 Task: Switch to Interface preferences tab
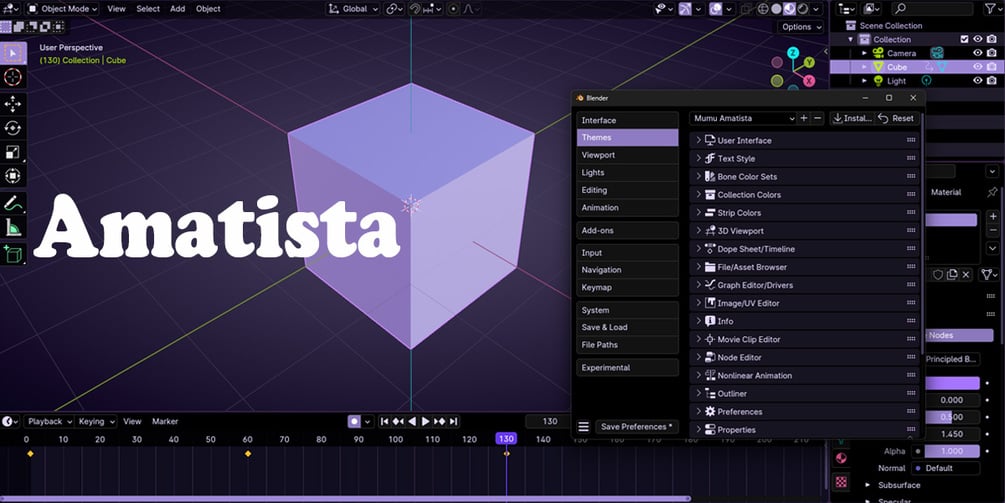(x=627, y=120)
